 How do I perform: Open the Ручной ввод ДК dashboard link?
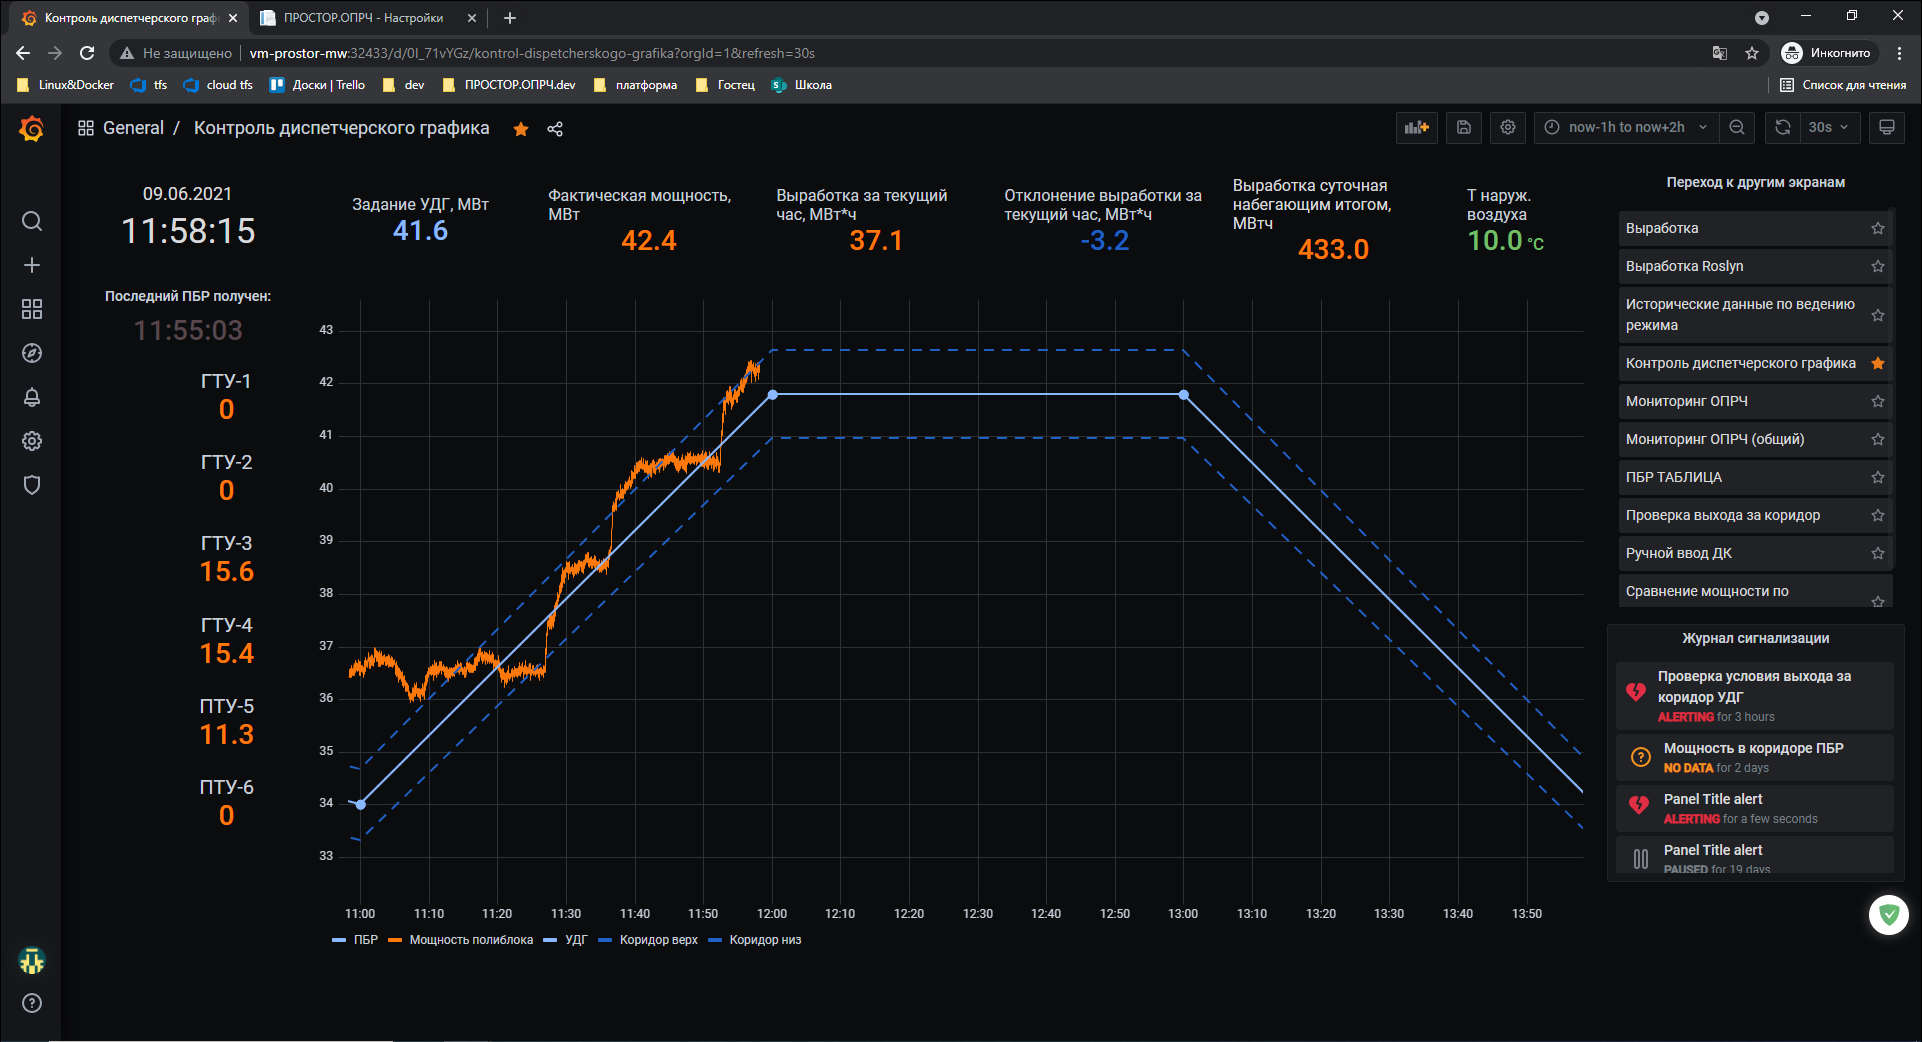(x=1679, y=553)
